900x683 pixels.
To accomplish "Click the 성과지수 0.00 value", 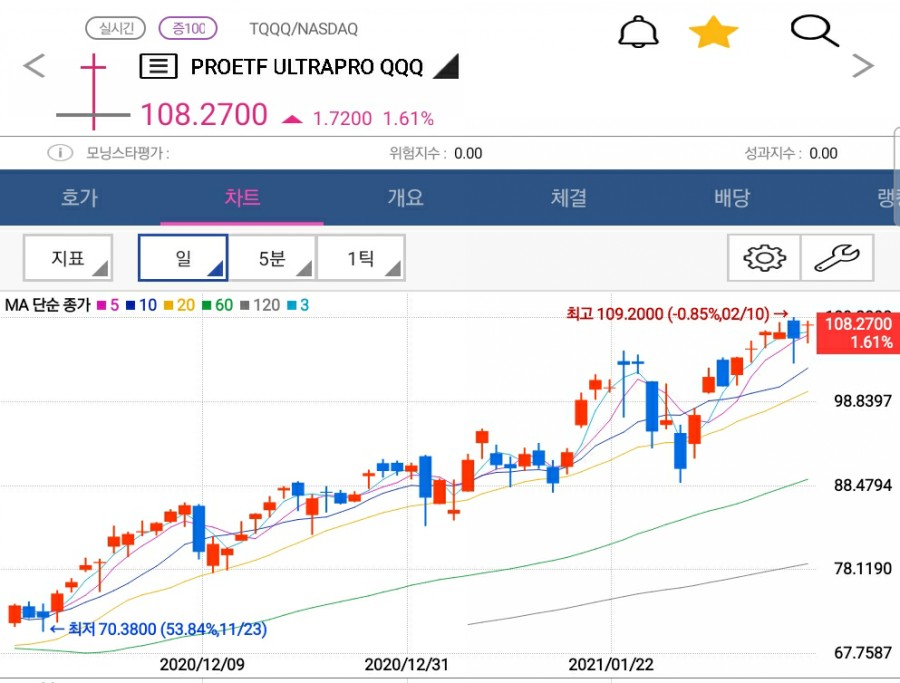I will [823, 153].
